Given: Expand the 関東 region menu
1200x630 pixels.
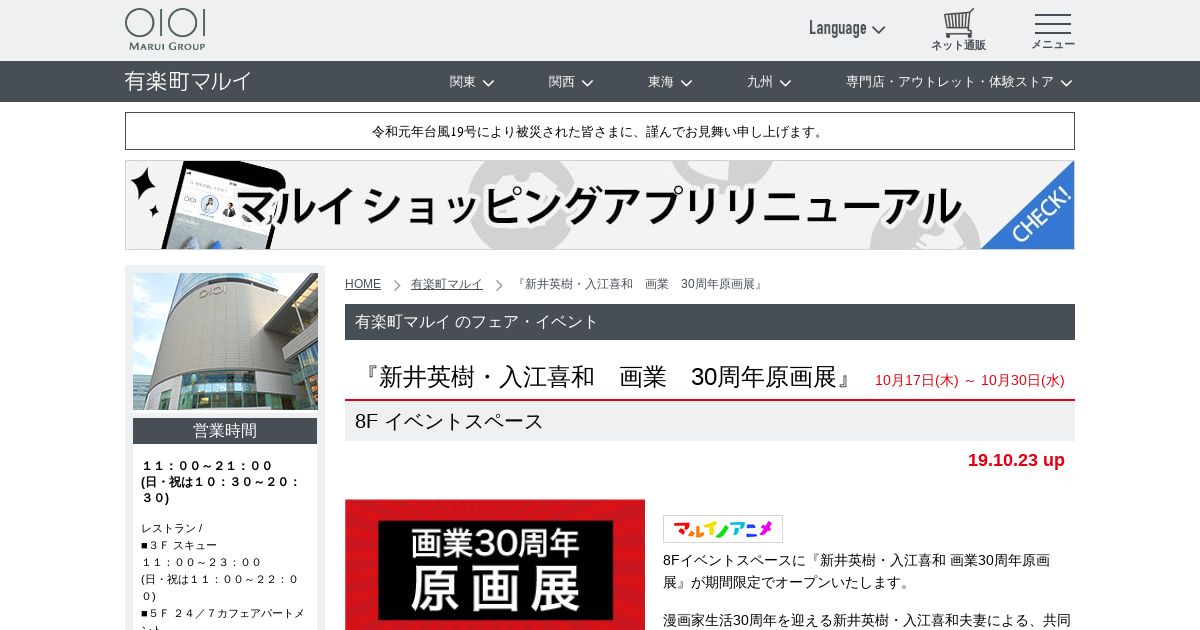Looking at the screenshot, I should [472, 82].
